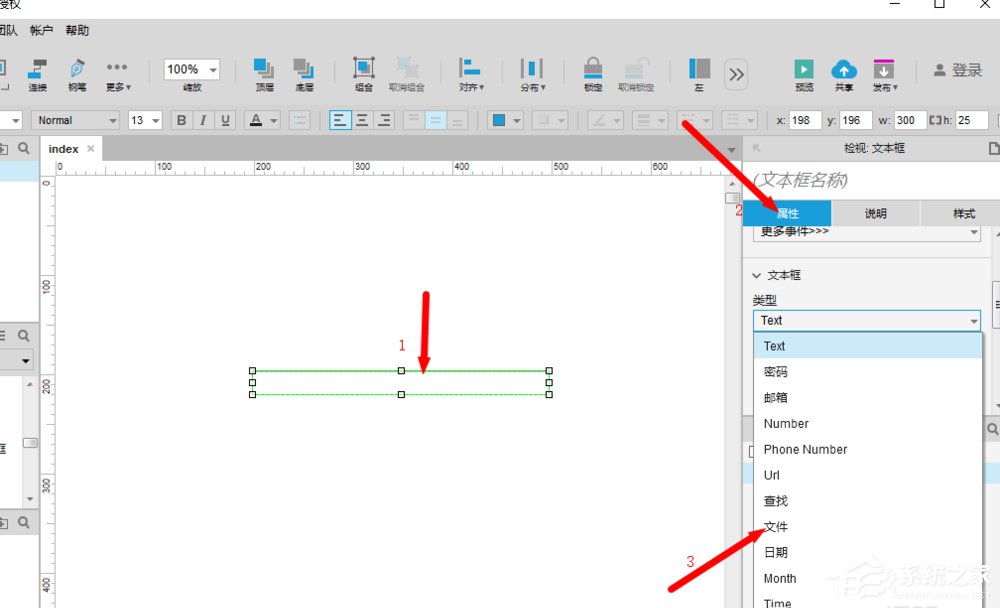1000x608 pixels.
Task: Bring widget to front with 顶层
Action: [264, 75]
